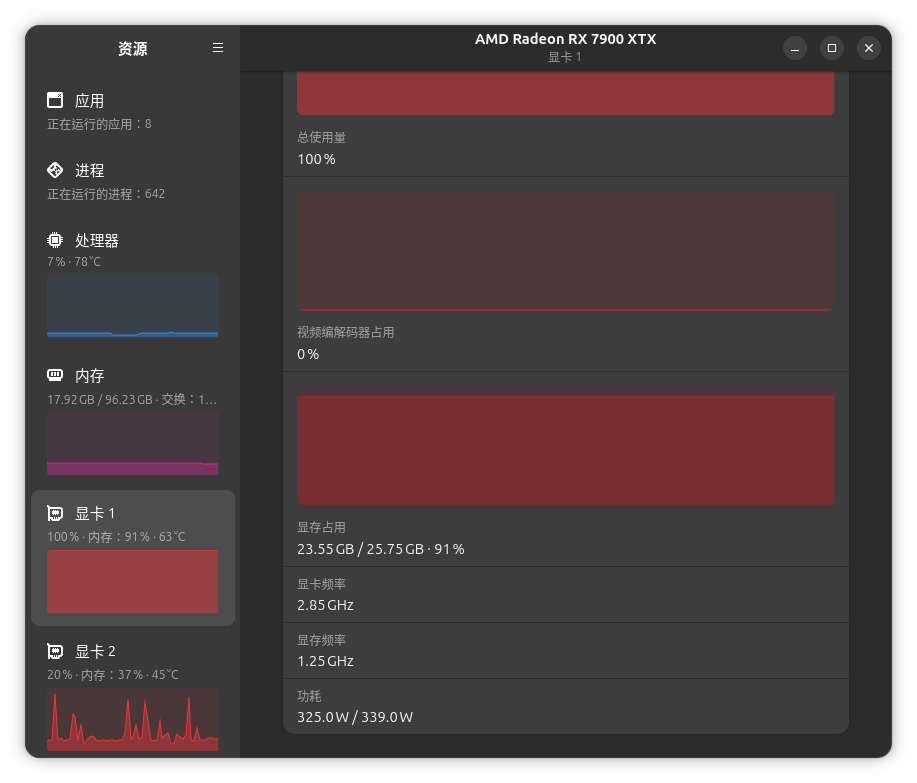Click the 显卡 2 spiky usage graph
This screenshot has width=917, height=783.
133,719
